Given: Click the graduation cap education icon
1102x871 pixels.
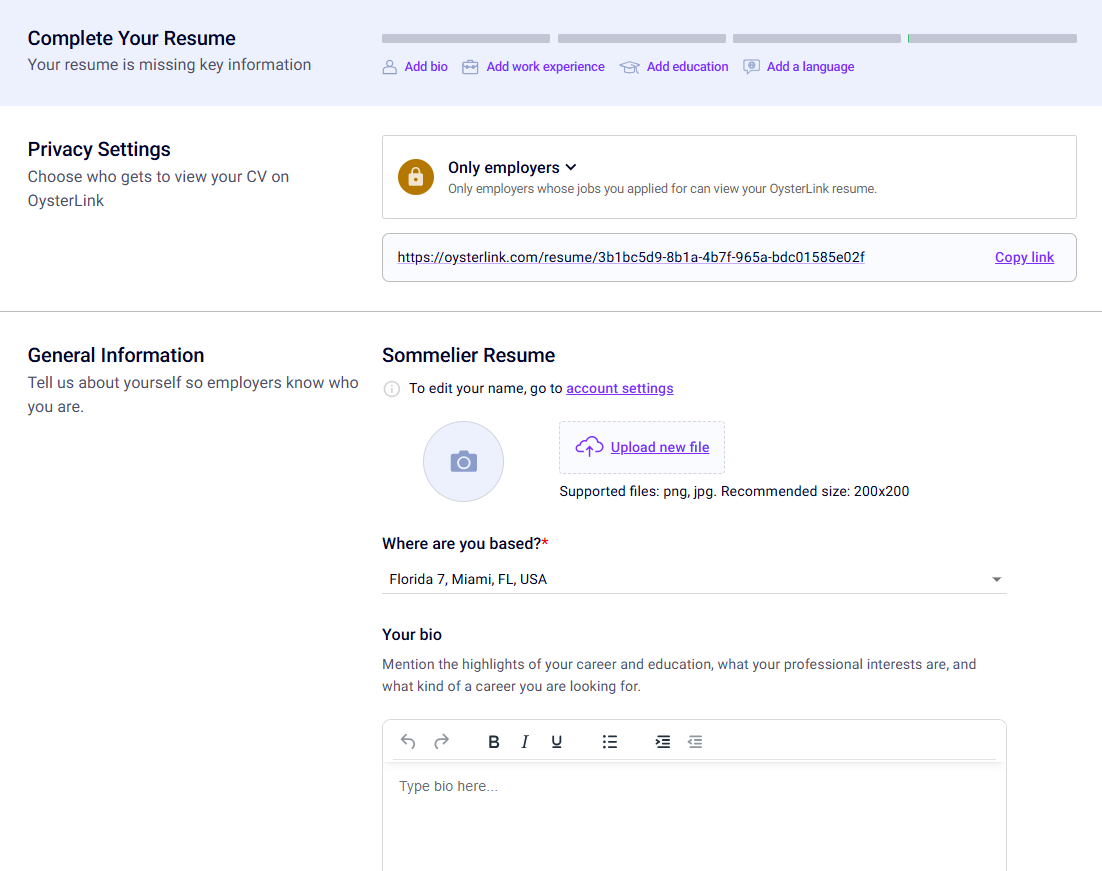Looking at the screenshot, I should [x=629, y=67].
